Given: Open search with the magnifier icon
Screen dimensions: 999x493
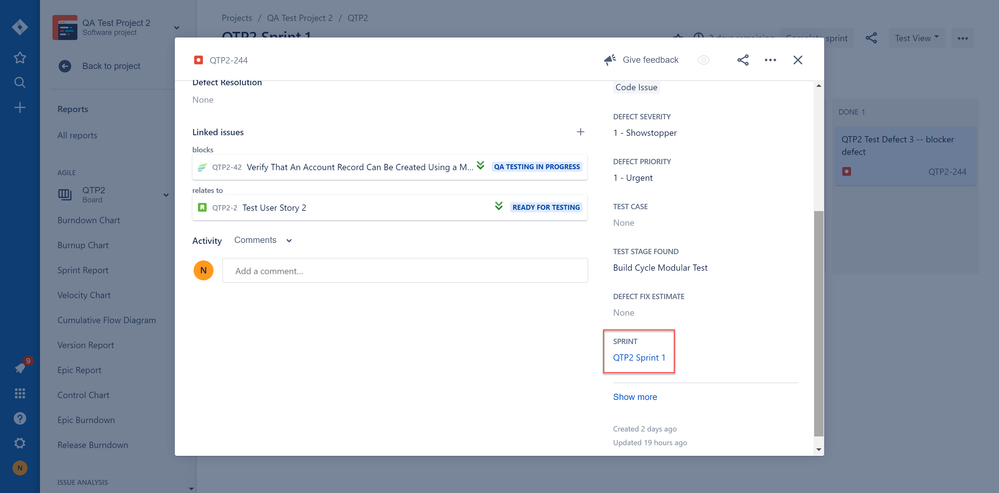Looking at the screenshot, I should pyautogui.click(x=20, y=82).
